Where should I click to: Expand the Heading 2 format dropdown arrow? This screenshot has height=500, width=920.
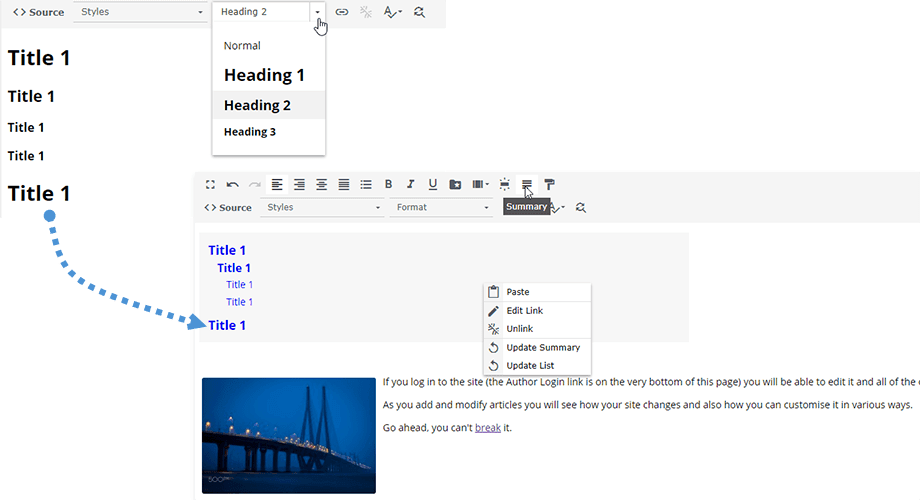(318, 12)
